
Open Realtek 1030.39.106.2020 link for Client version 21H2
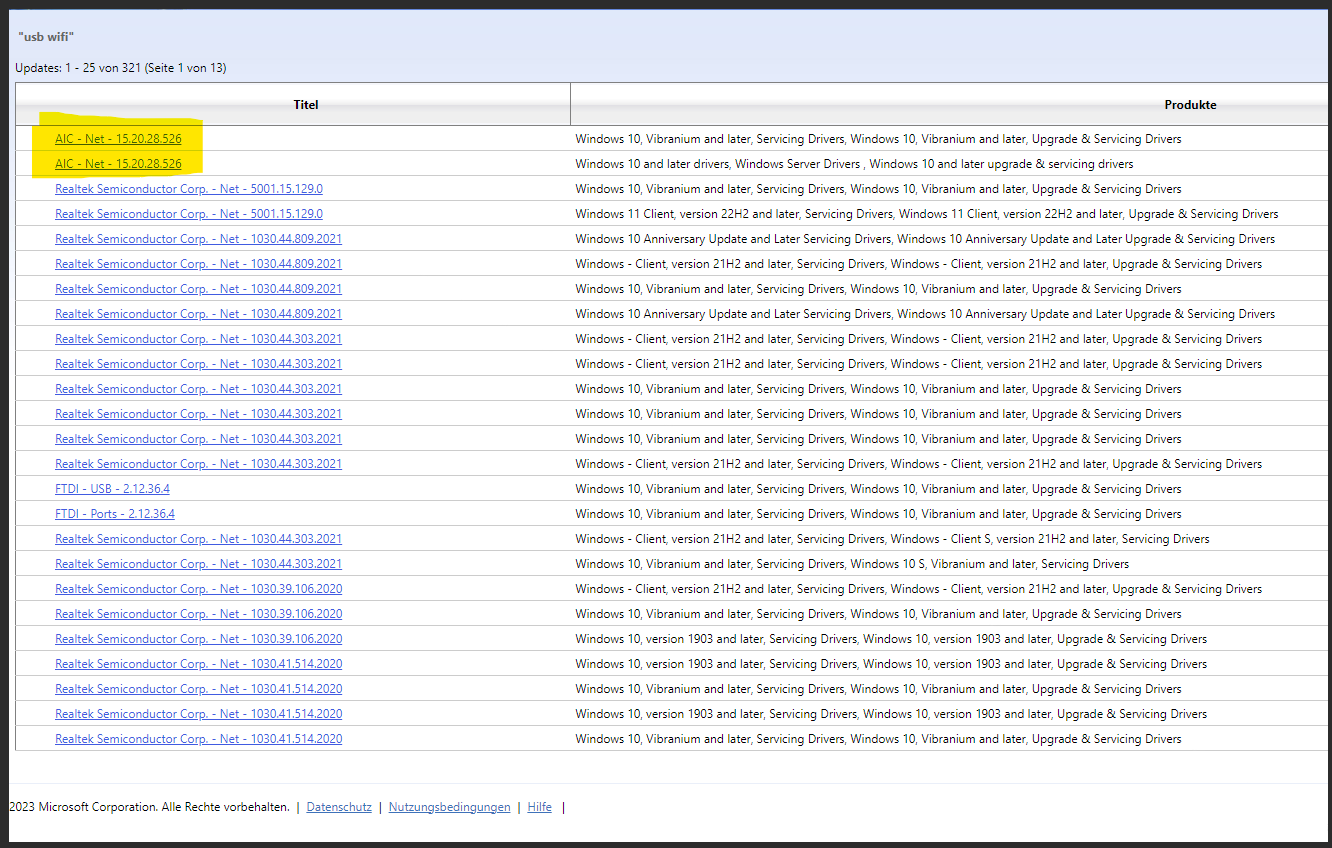[198, 589]
